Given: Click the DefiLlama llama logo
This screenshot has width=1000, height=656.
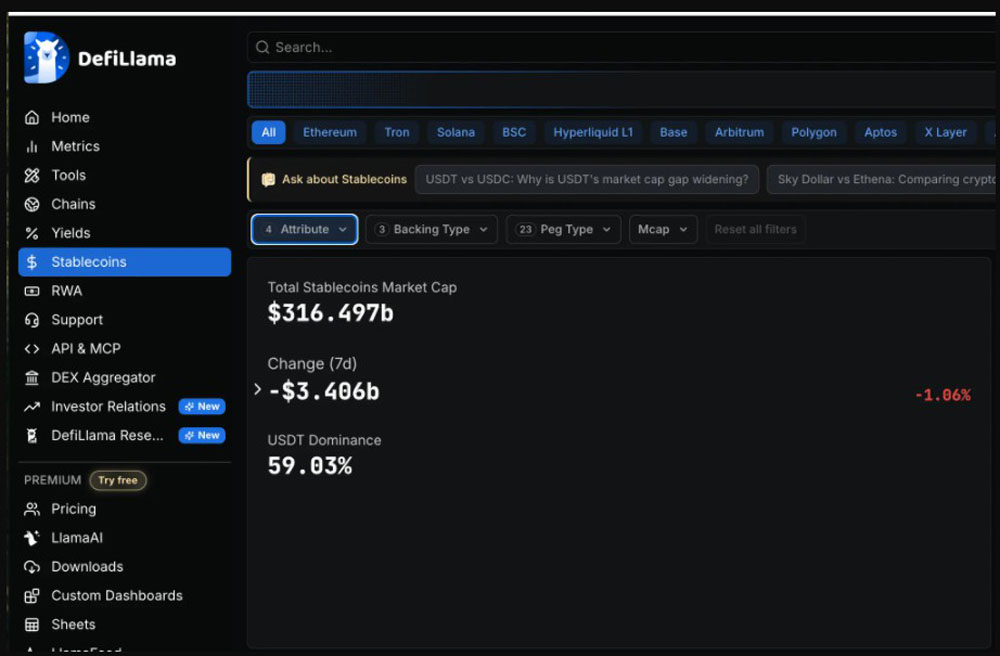Looking at the screenshot, I should click(46, 57).
